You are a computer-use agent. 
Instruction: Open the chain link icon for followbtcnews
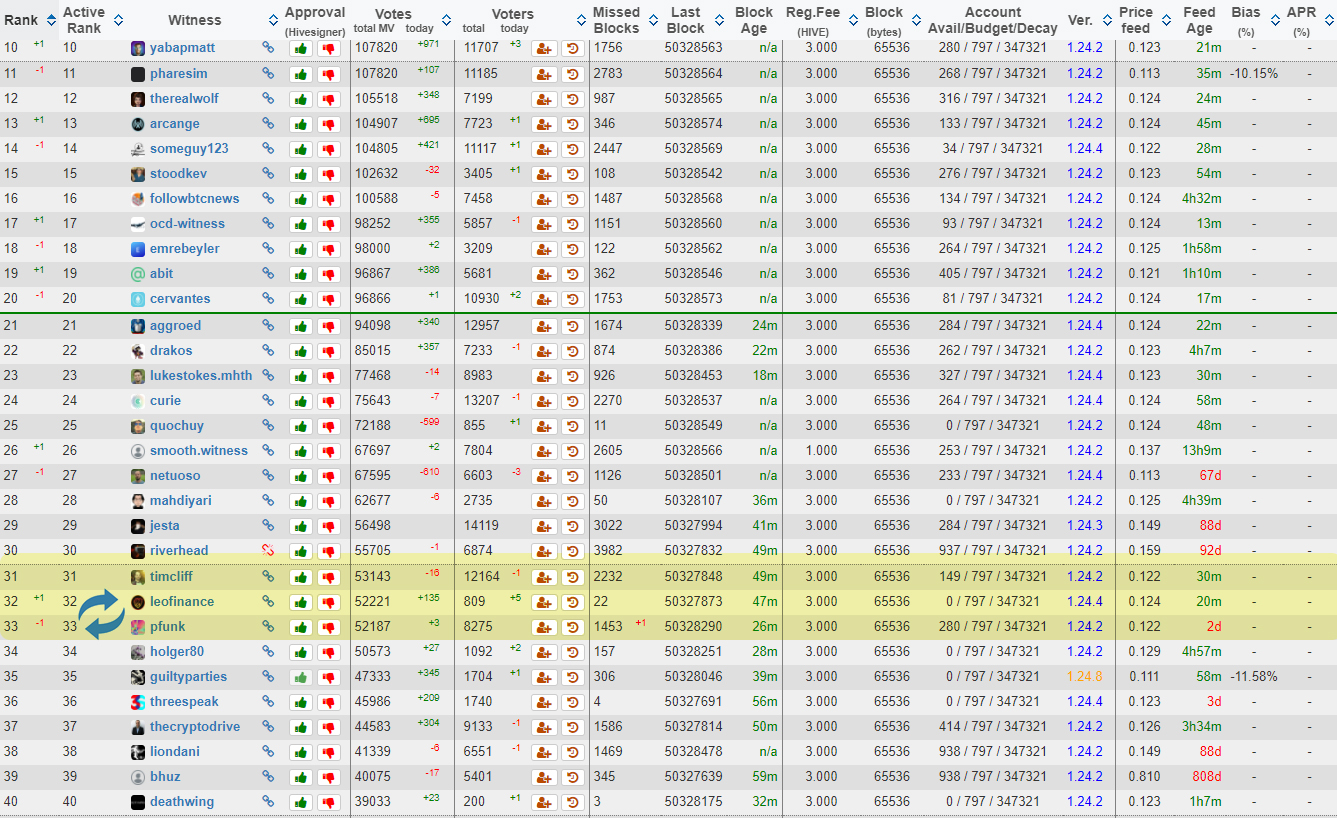[268, 199]
